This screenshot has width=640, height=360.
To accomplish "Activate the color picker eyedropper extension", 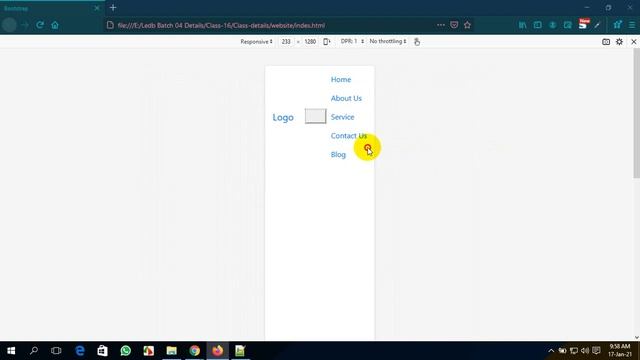I will pos(598,25).
